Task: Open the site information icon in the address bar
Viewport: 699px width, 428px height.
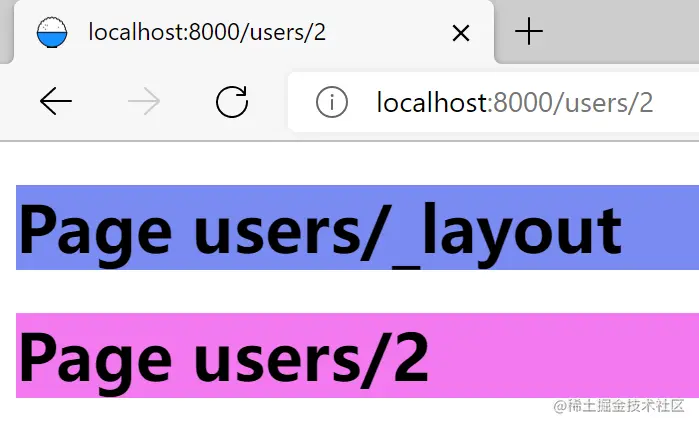Action: [x=332, y=102]
